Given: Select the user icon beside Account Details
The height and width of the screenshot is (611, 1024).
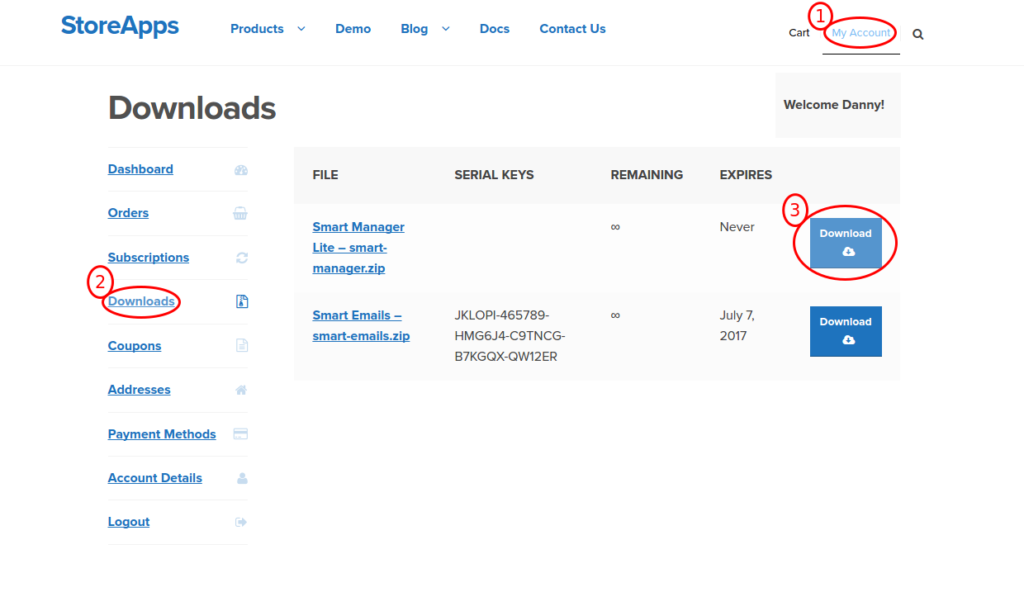Looking at the screenshot, I should pos(241,478).
